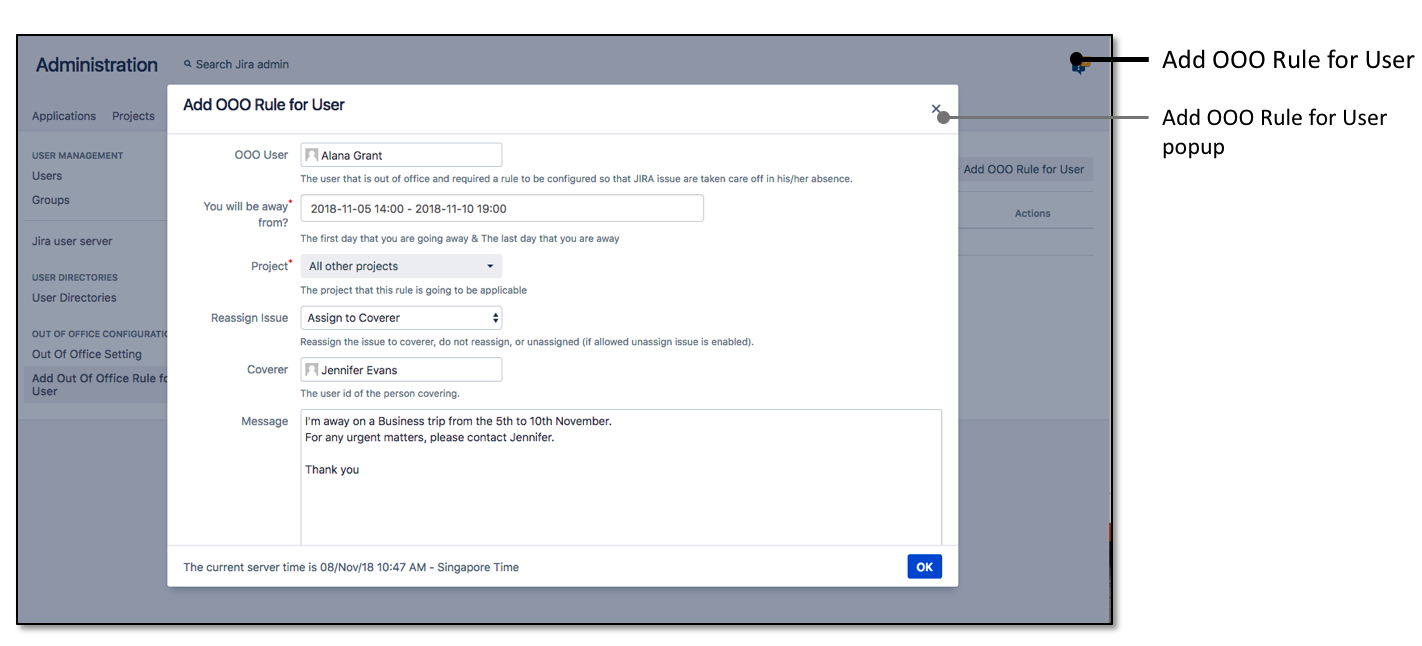Open Out Of Office Setting
Screen dimensions: 1422x646
tap(84, 354)
